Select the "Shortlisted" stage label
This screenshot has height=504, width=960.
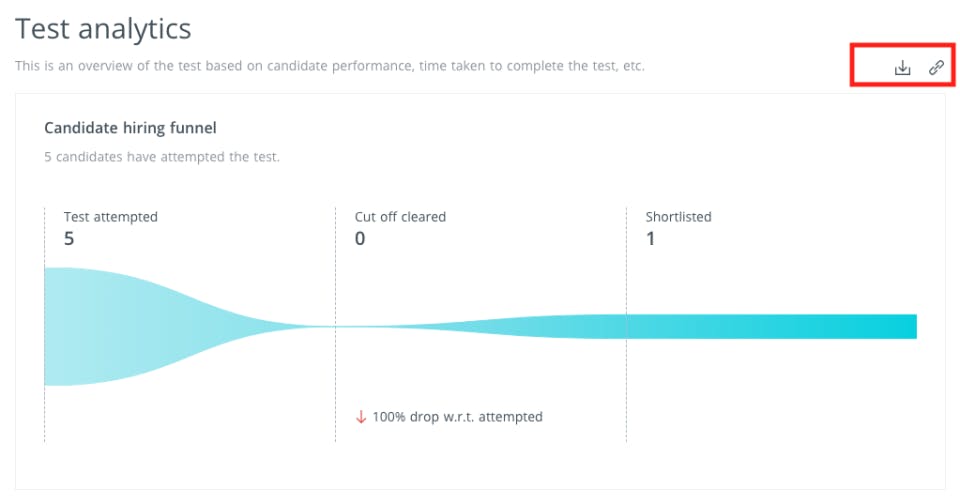tap(678, 216)
